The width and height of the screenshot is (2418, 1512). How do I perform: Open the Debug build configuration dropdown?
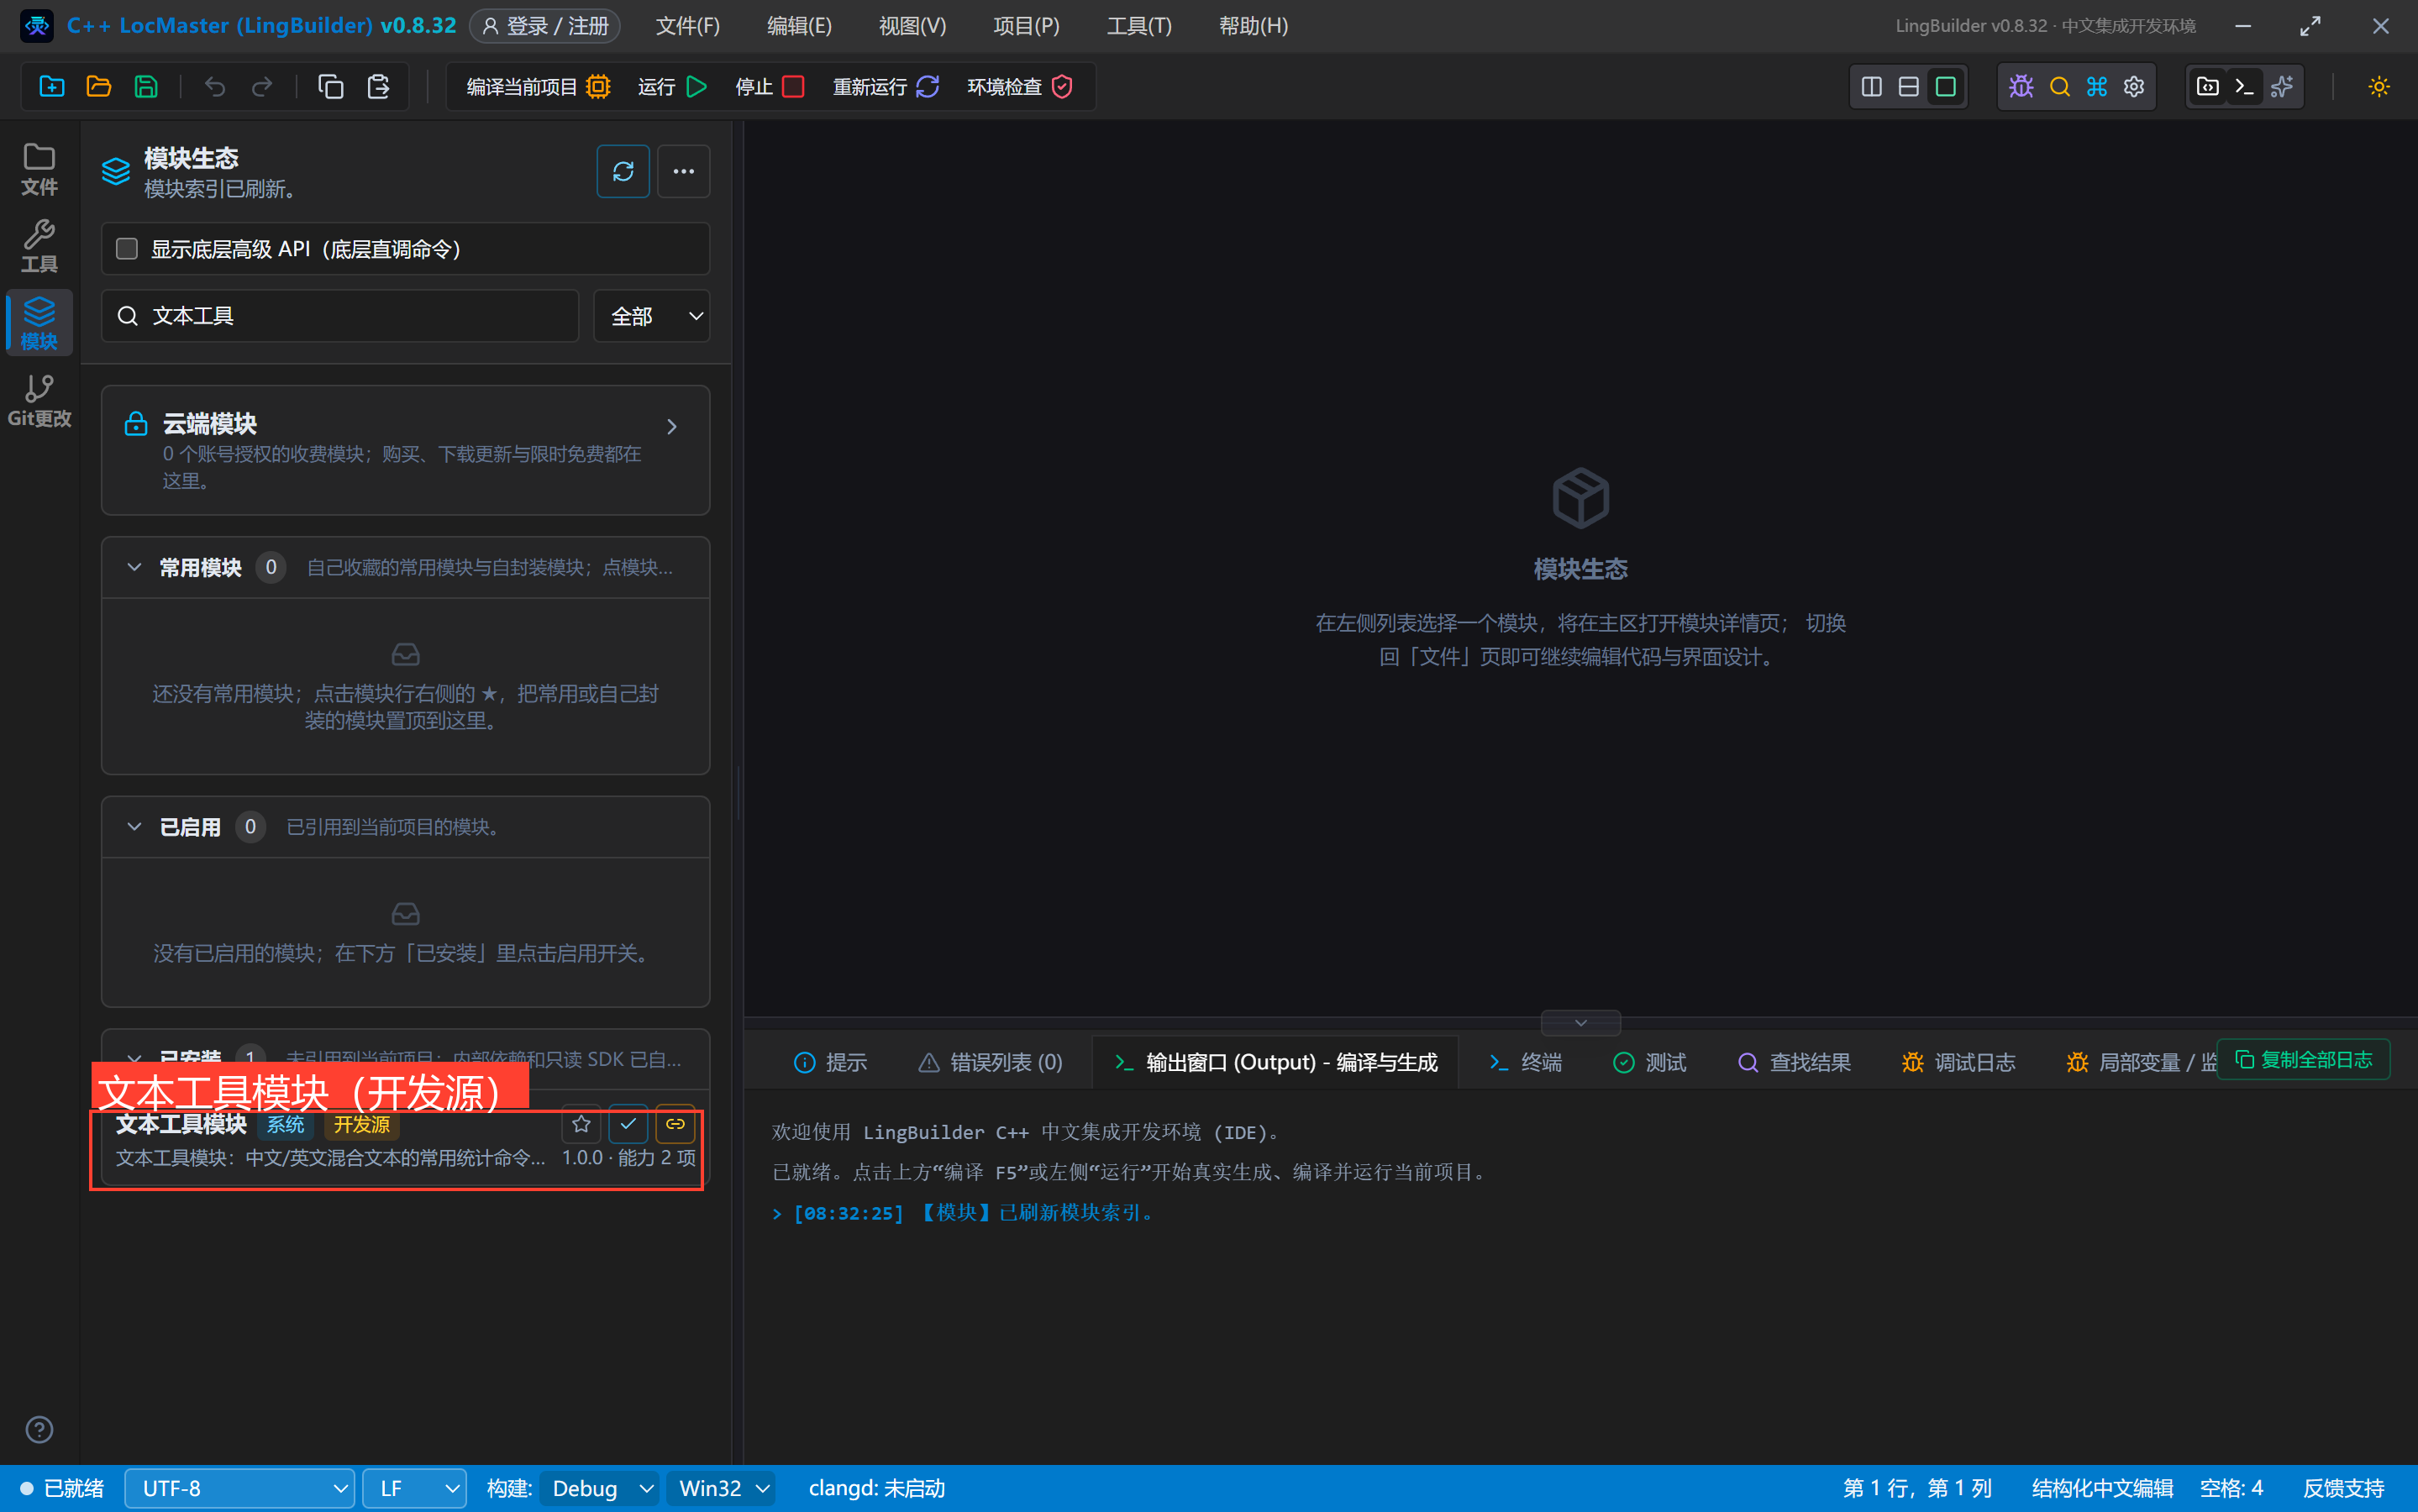(600, 1488)
